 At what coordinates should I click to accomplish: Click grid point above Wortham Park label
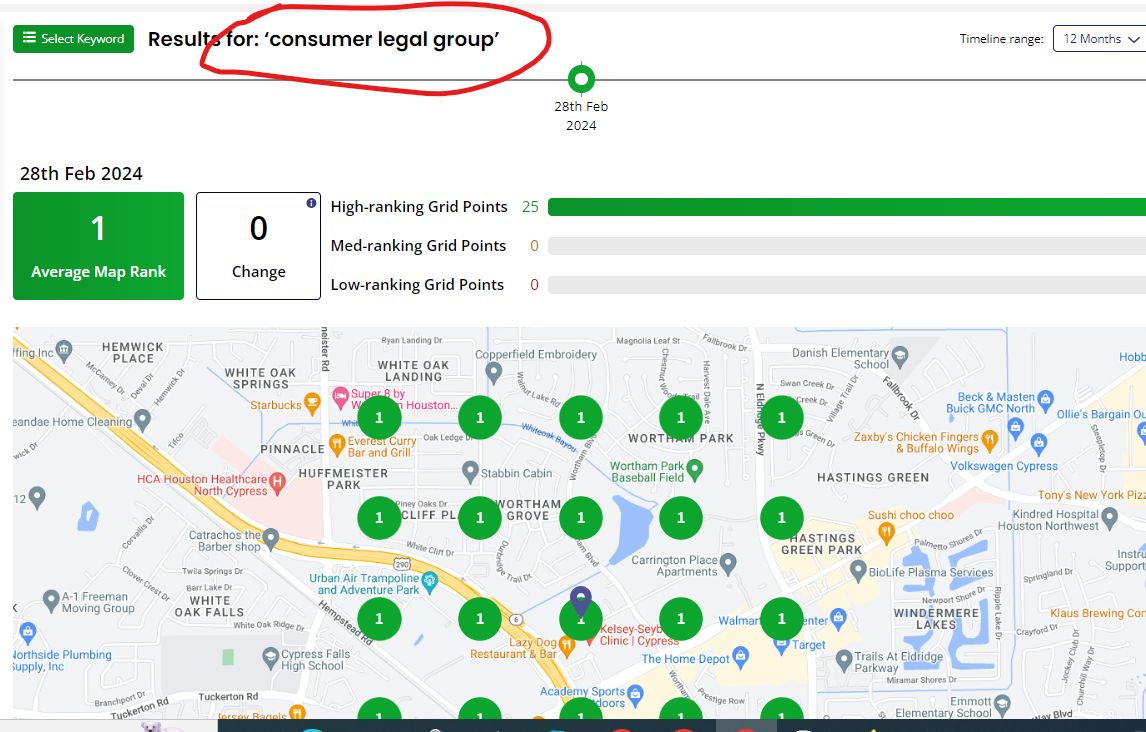[x=681, y=417]
